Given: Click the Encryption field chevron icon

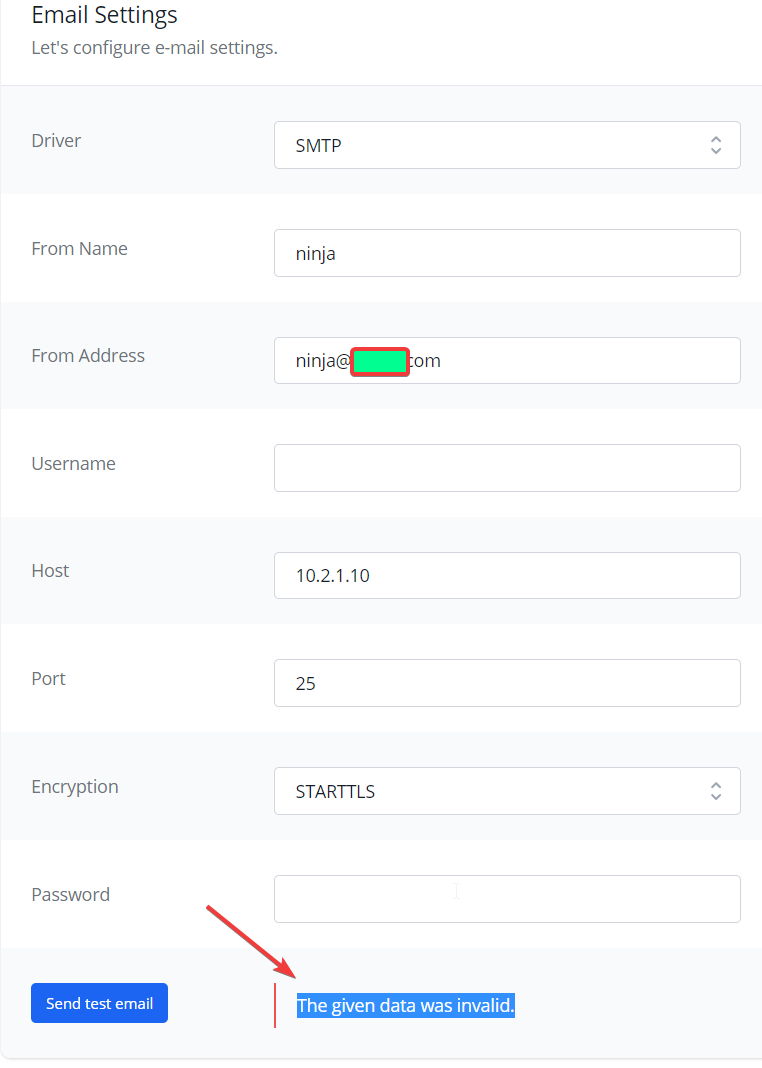Looking at the screenshot, I should tap(716, 790).
